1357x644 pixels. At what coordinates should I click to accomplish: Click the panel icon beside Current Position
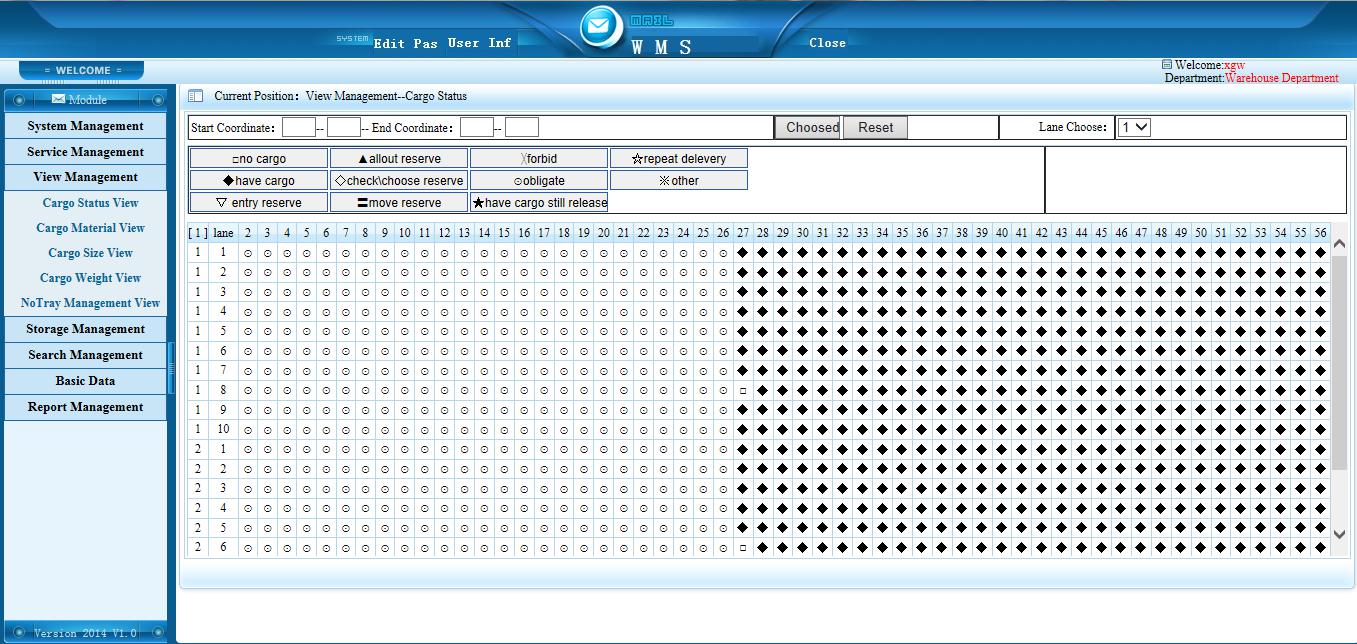pos(196,96)
